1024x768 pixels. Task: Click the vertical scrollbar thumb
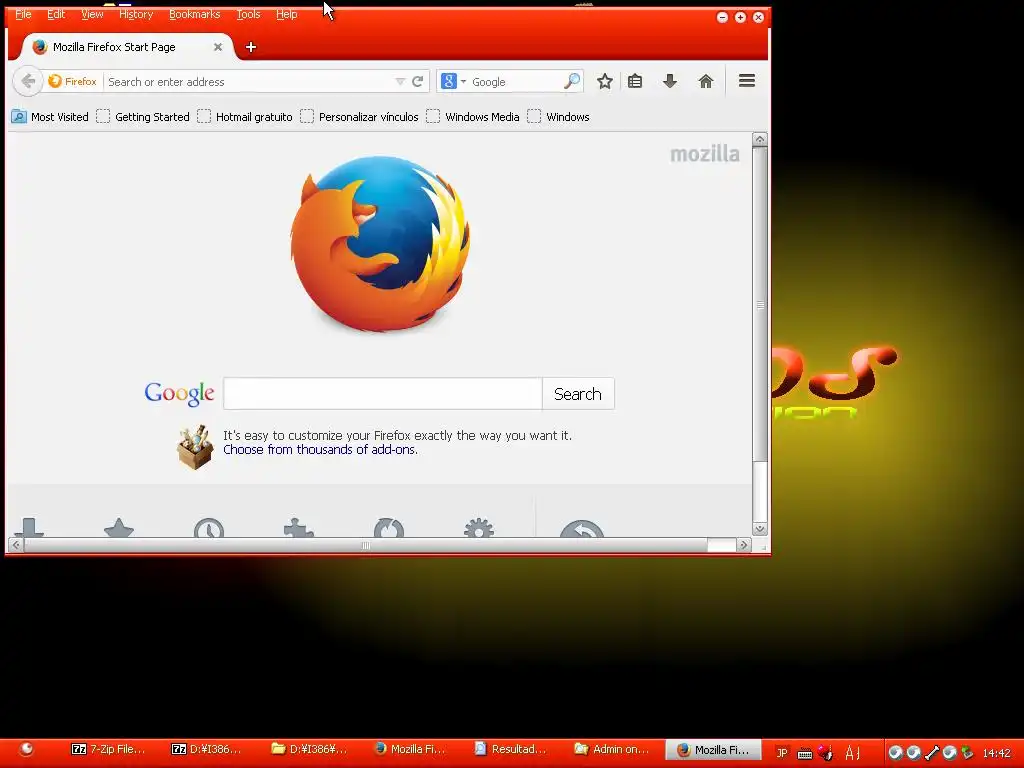[x=760, y=304]
